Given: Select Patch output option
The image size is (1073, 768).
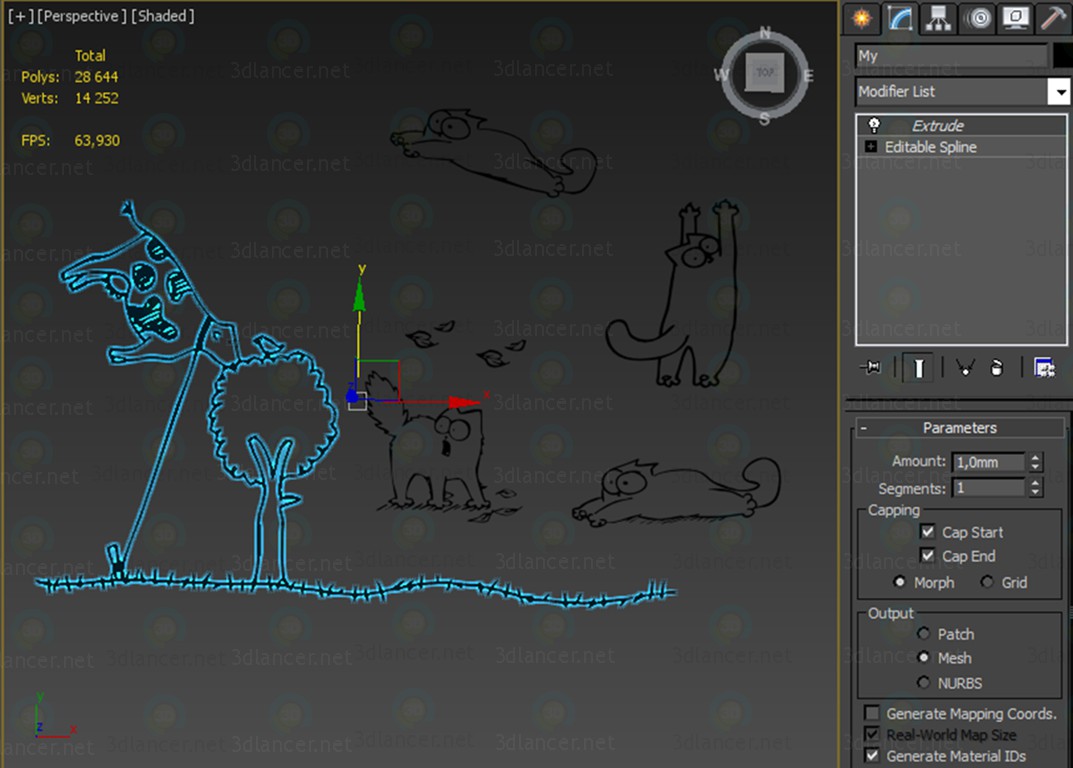Looking at the screenshot, I should pyautogui.click(x=924, y=633).
